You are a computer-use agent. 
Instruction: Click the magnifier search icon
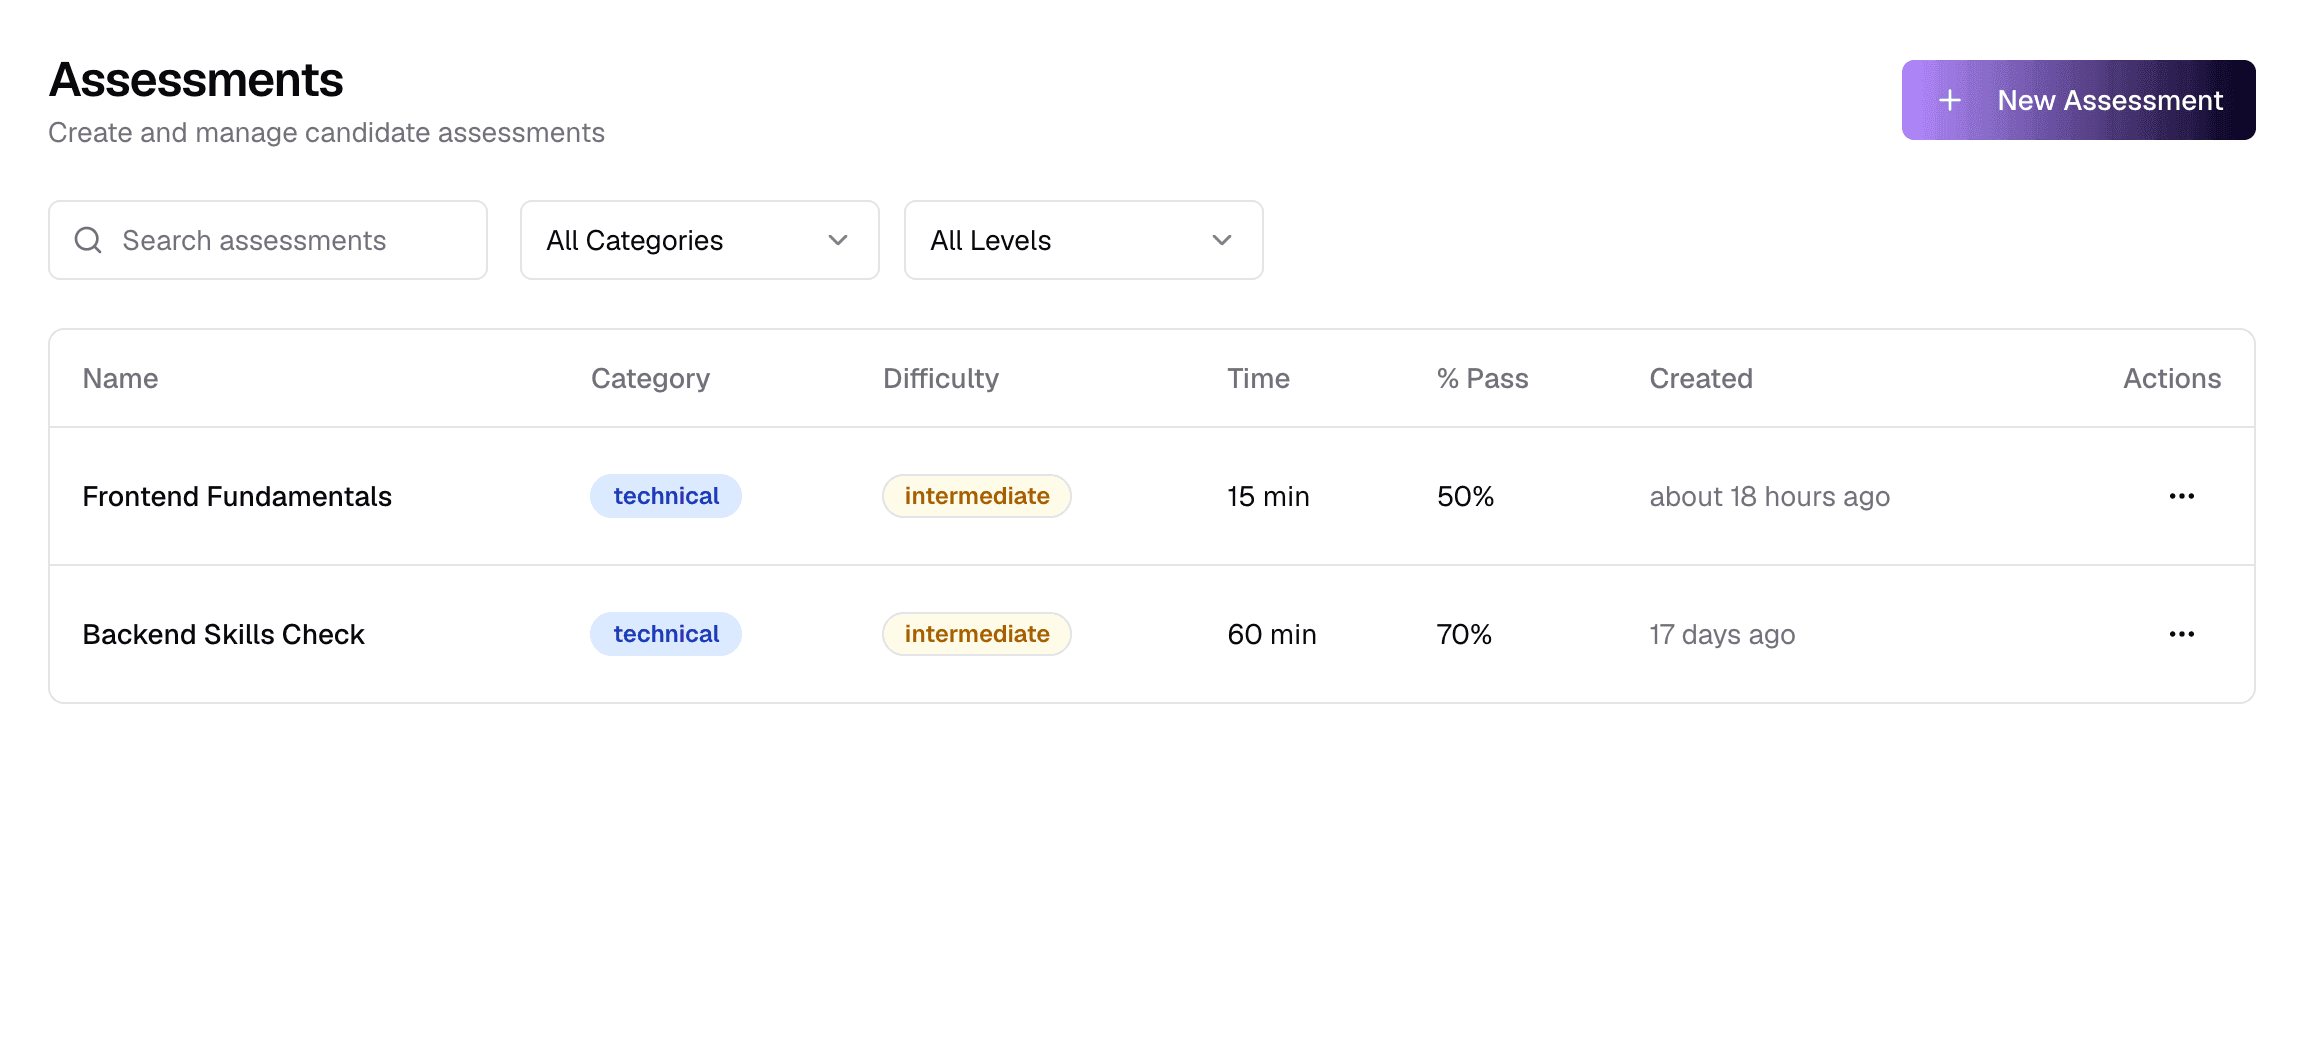pos(88,240)
